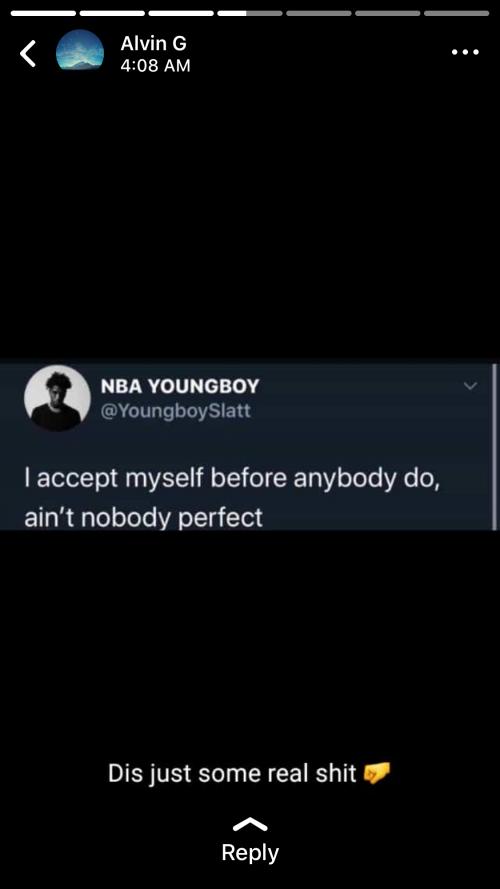Tap the fist emoji in caption
The height and width of the screenshot is (889, 500).
click(376, 773)
